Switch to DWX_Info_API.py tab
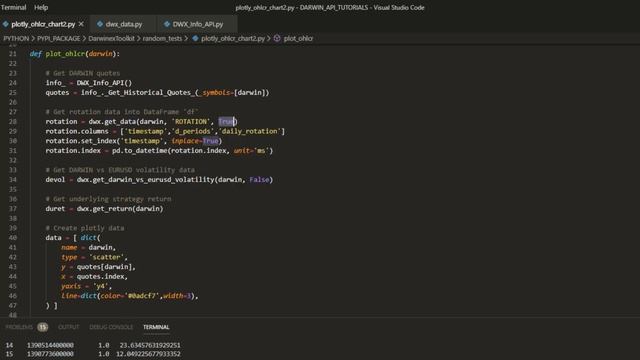This screenshot has height=360, width=640. (x=198, y=24)
